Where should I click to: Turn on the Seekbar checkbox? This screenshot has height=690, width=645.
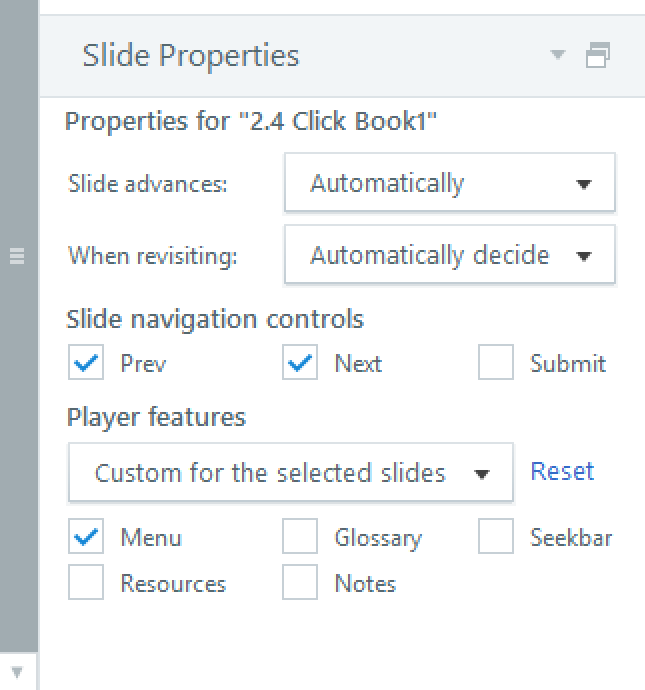(496, 538)
